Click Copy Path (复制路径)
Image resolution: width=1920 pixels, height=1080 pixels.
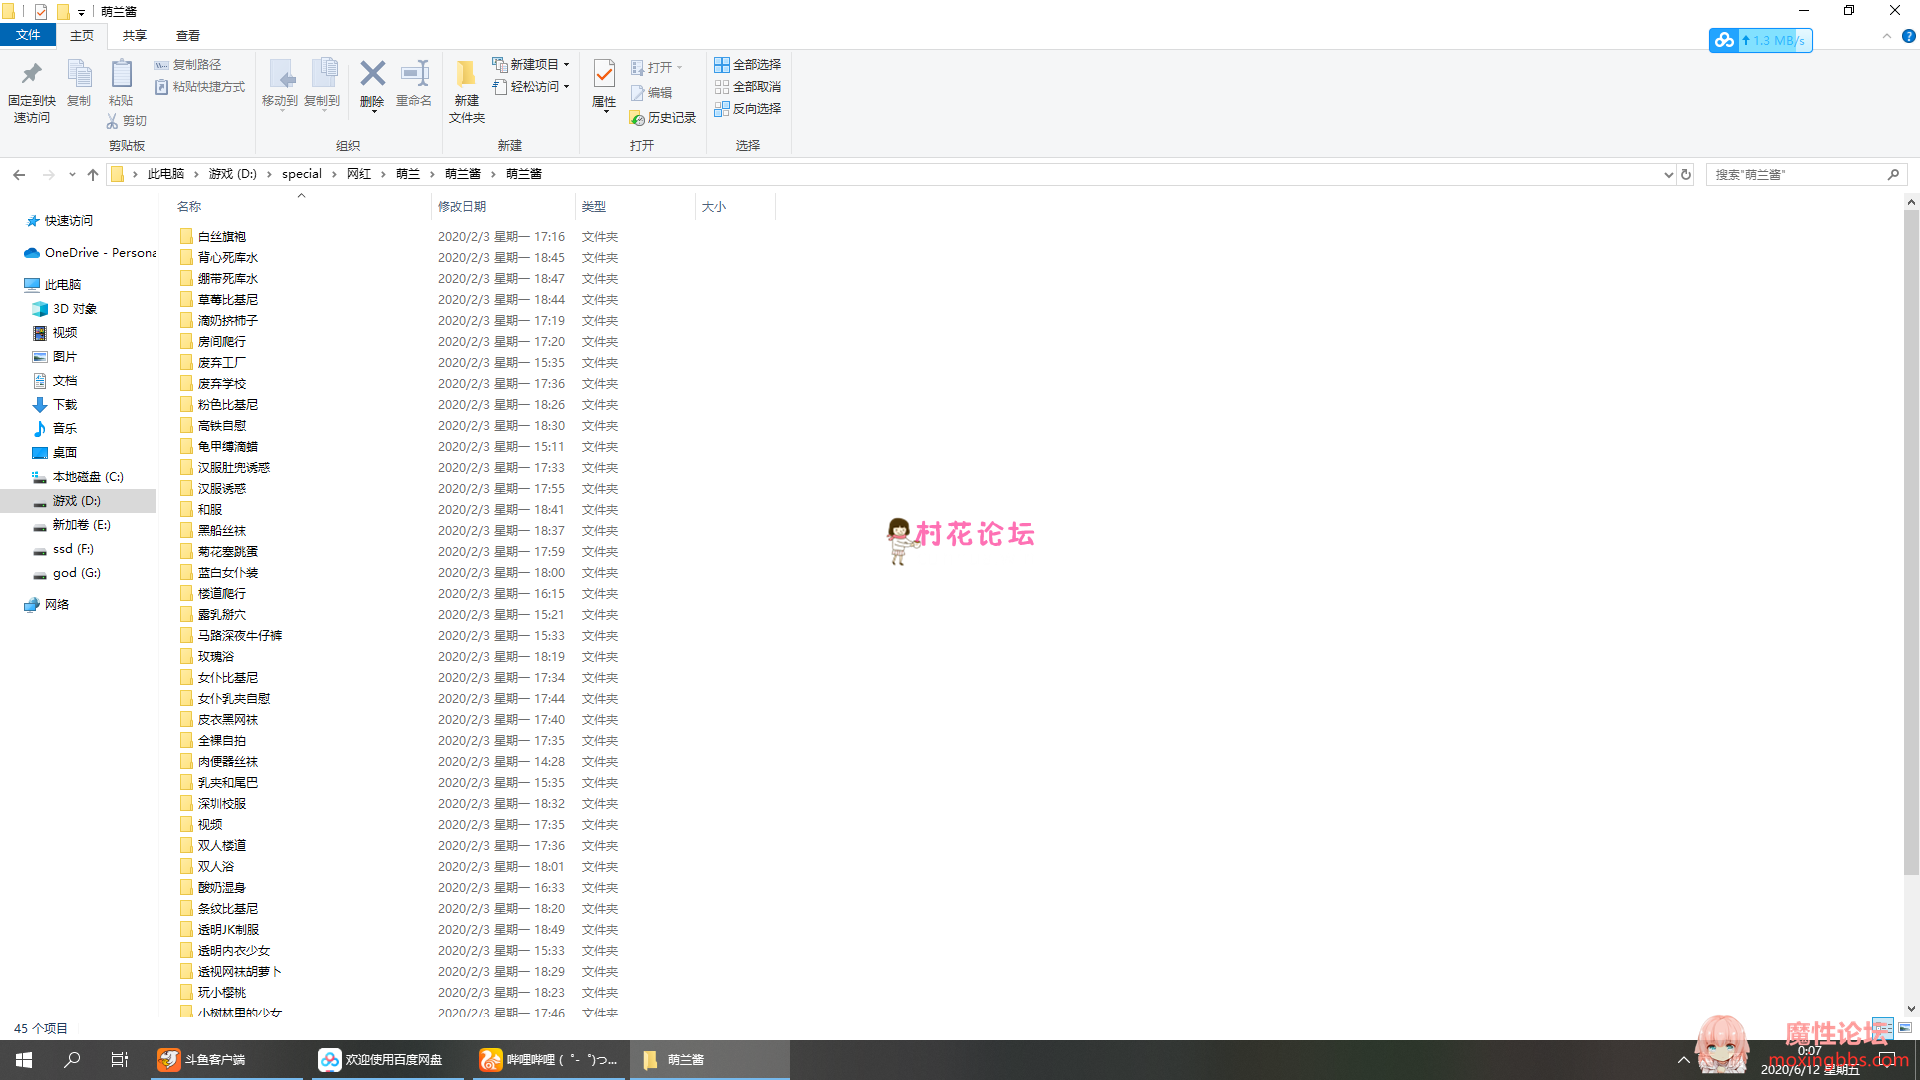coord(188,65)
